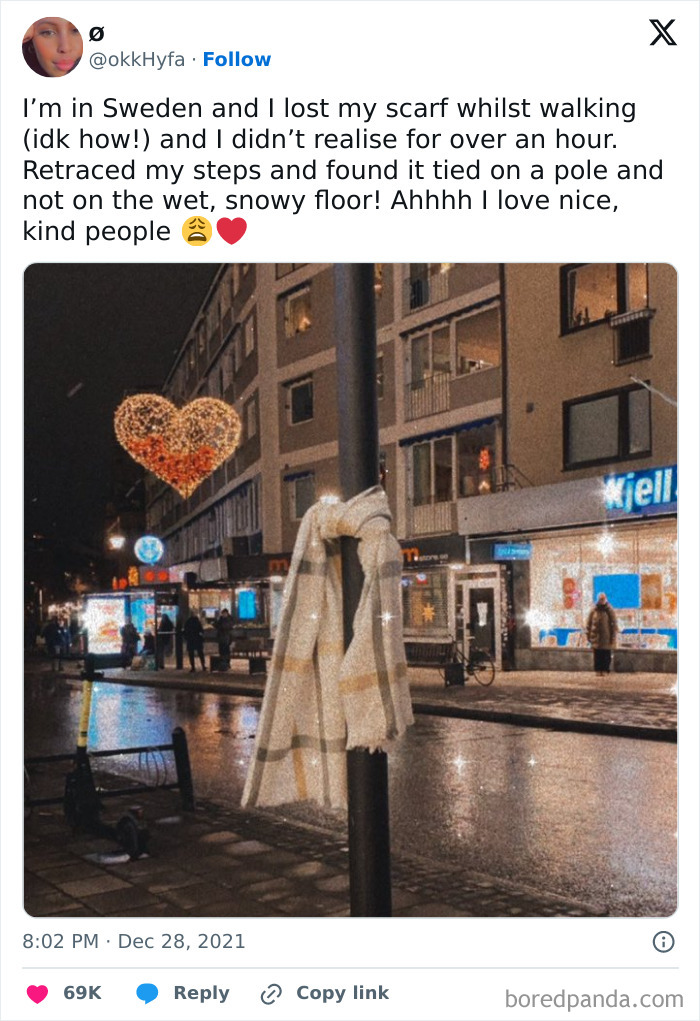
Task: Click the blue reply speech bubble icon
Action: 147,994
